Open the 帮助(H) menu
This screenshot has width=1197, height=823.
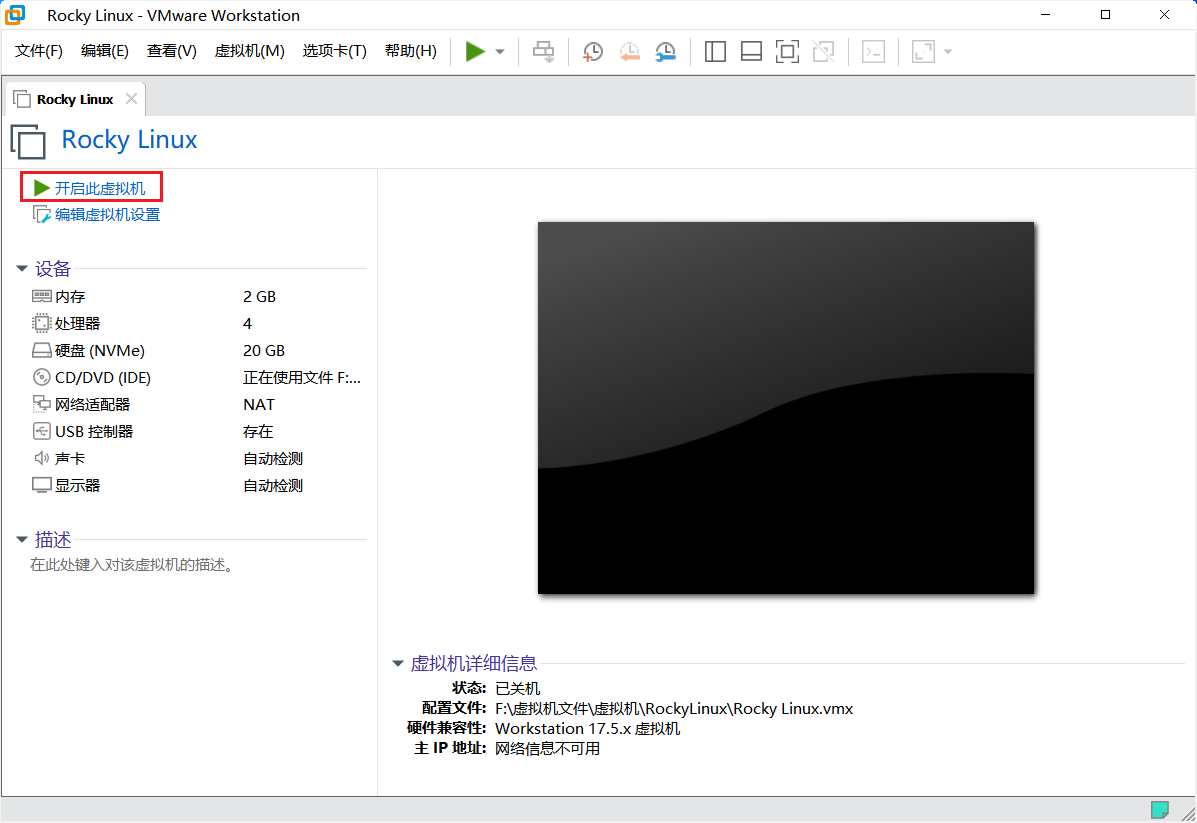(410, 51)
